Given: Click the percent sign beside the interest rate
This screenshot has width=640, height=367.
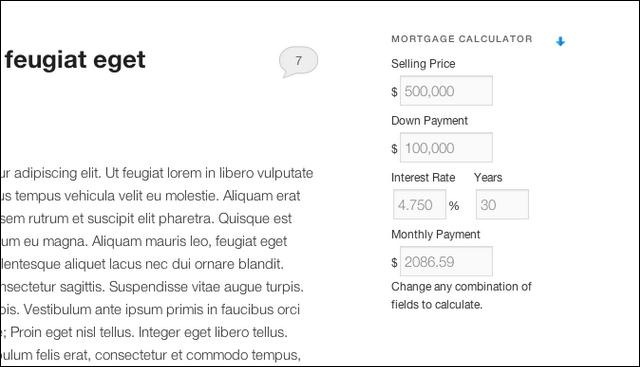Looking at the screenshot, I should (x=454, y=205).
